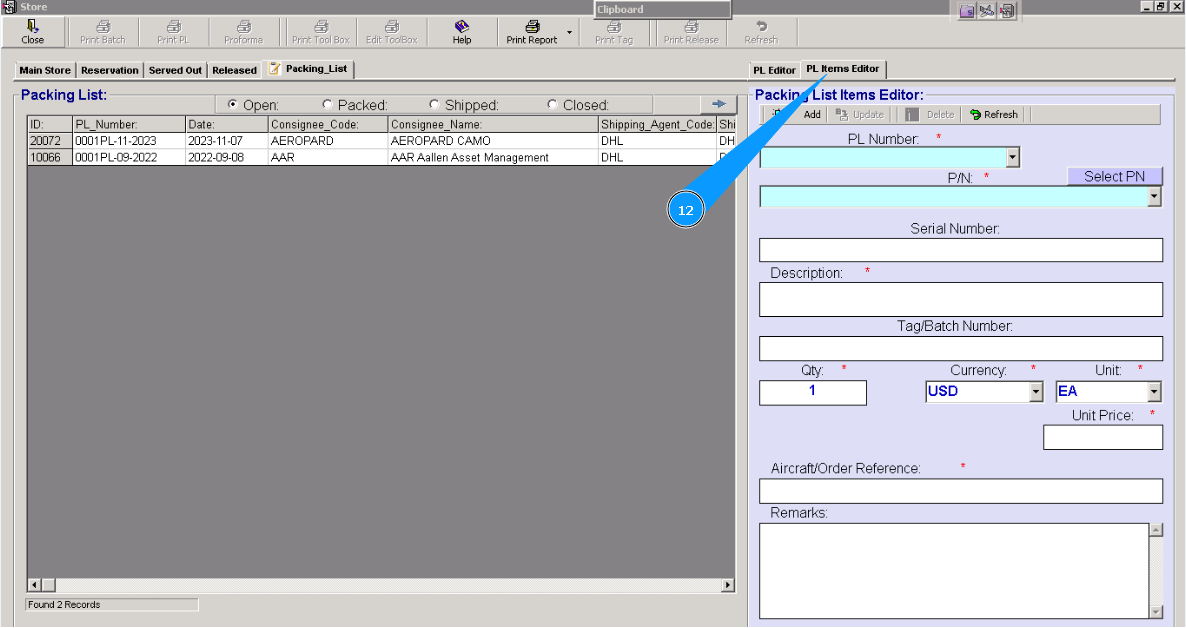Click inside Tag/Batch Number field
The height and width of the screenshot is (628, 1186).
pyautogui.click(x=961, y=348)
